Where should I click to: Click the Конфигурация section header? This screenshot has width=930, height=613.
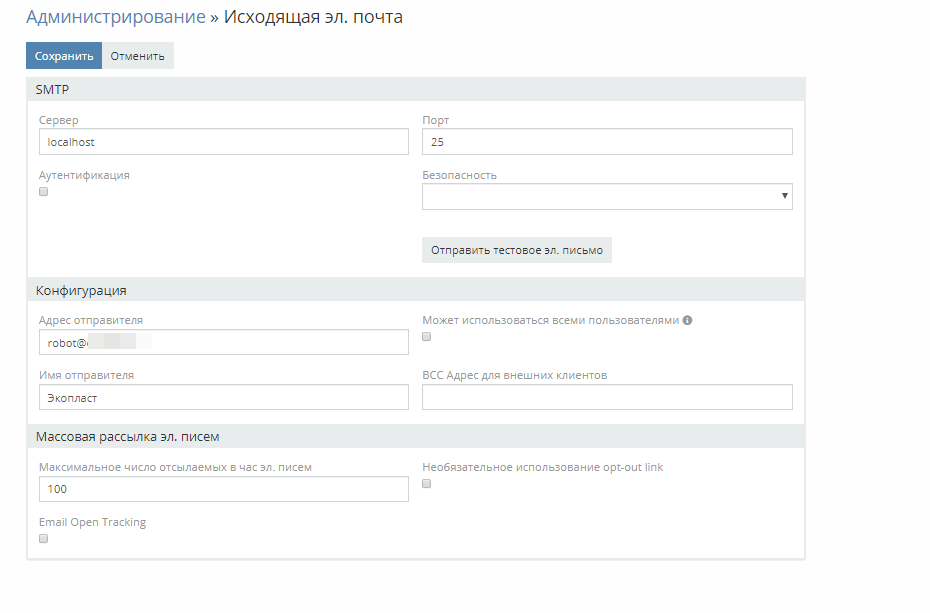(x=81, y=291)
